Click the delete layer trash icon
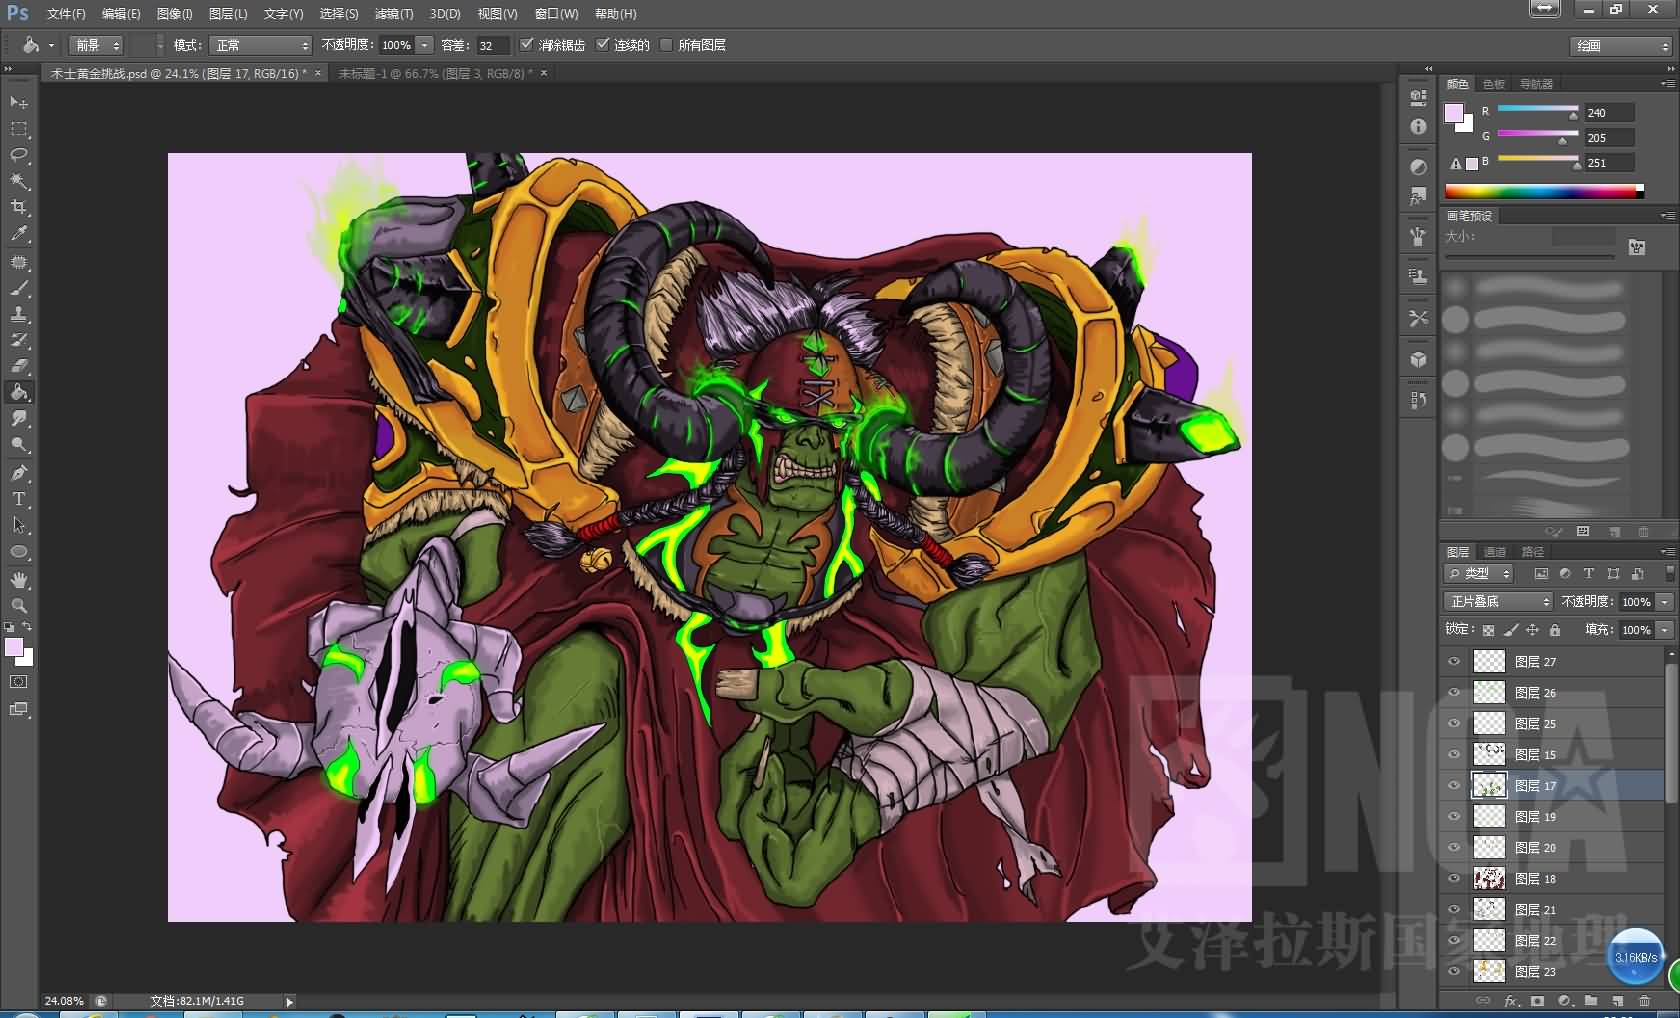Screen dimensions: 1680x1018 click(1644, 1001)
